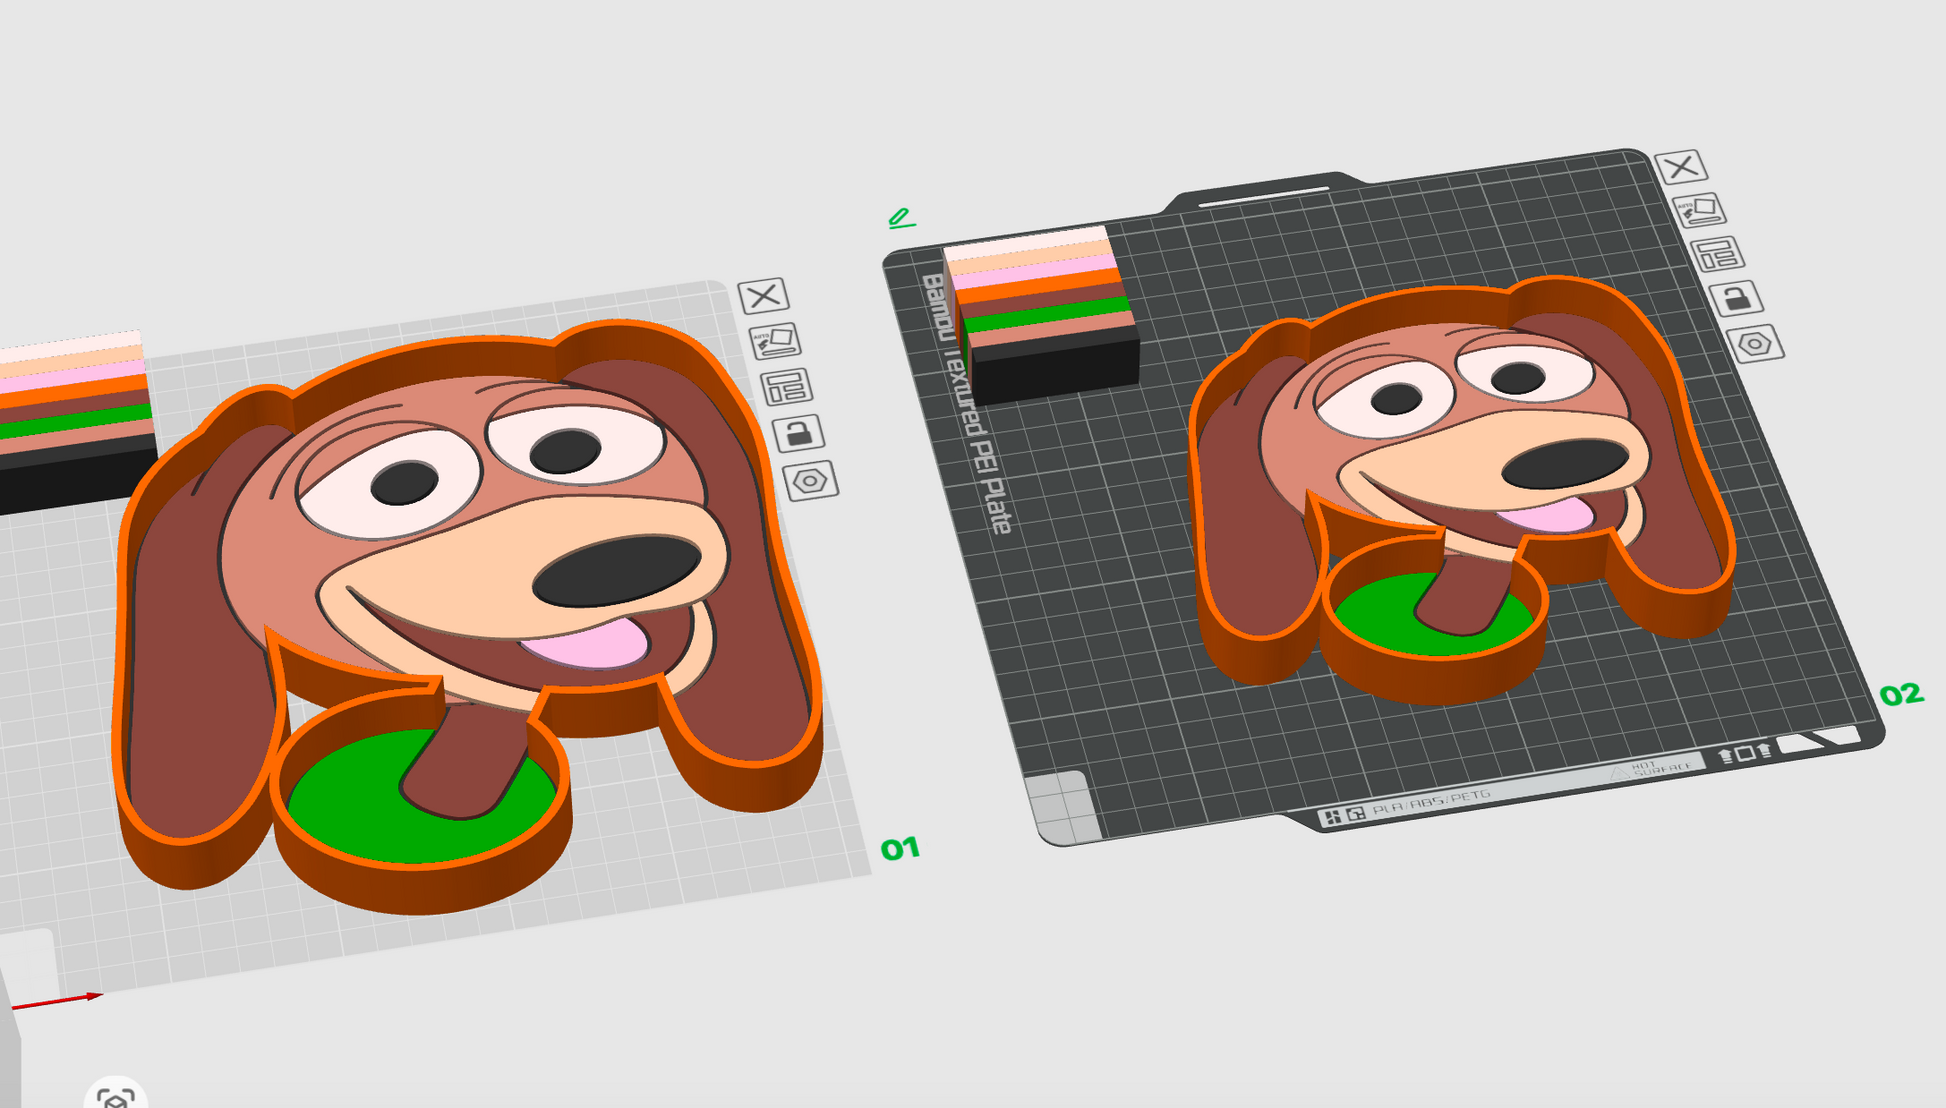1946x1108 pixels.
Task: Auto-orient objects on plate 01
Action: tap(775, 341)
